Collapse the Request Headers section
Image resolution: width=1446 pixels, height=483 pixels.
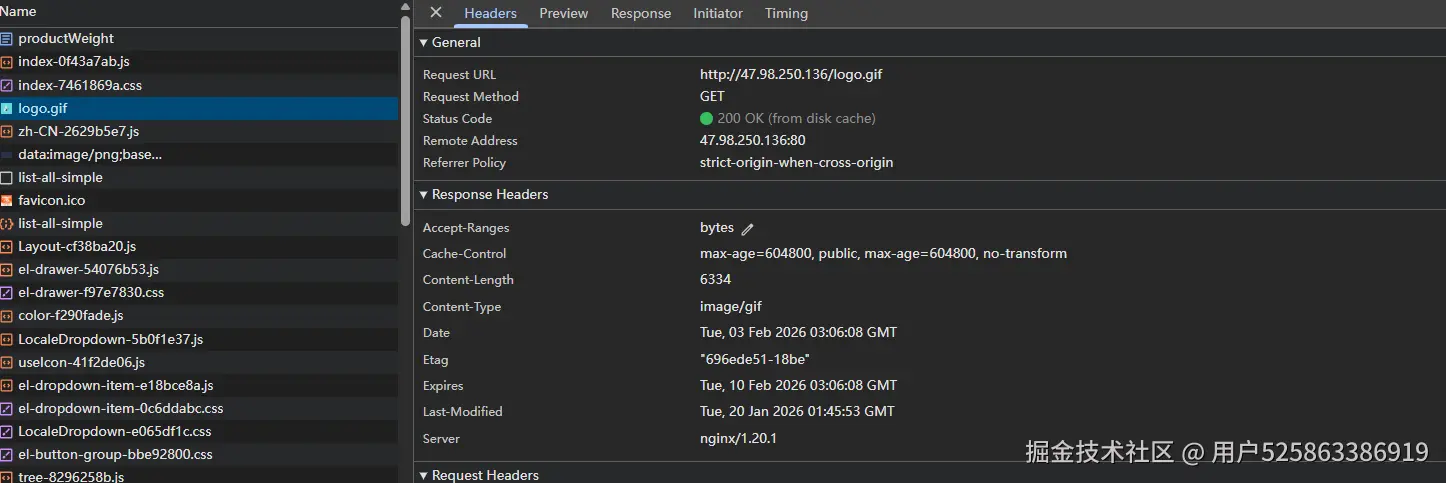pos(424,475)
